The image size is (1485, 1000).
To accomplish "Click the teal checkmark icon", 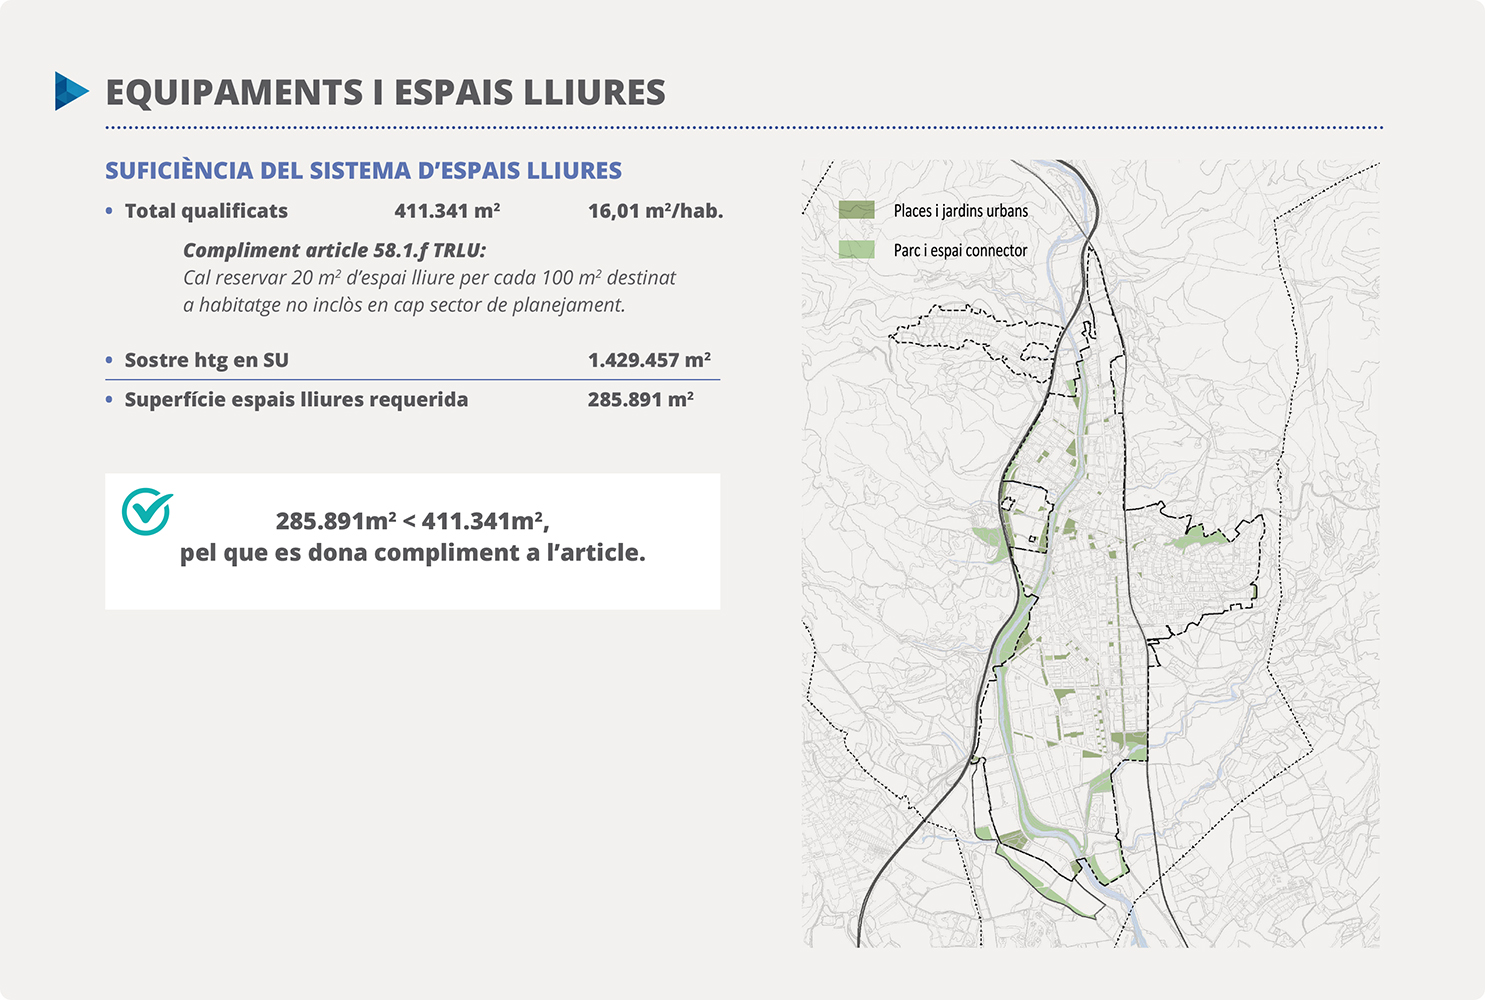I will (147, 511).
